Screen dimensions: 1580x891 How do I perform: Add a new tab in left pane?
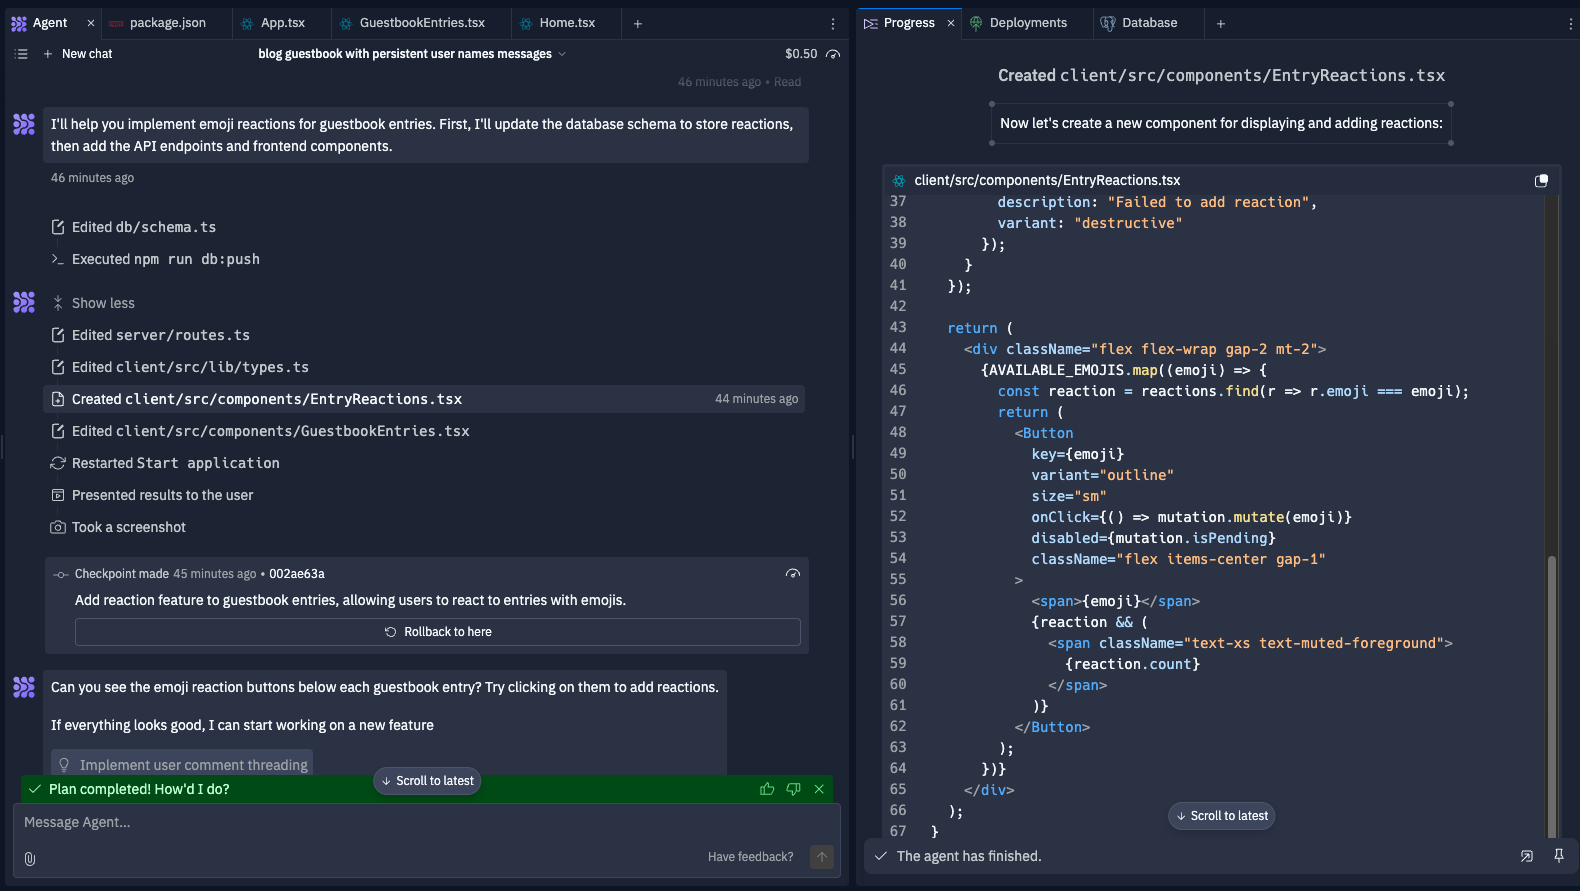point(638,23)
